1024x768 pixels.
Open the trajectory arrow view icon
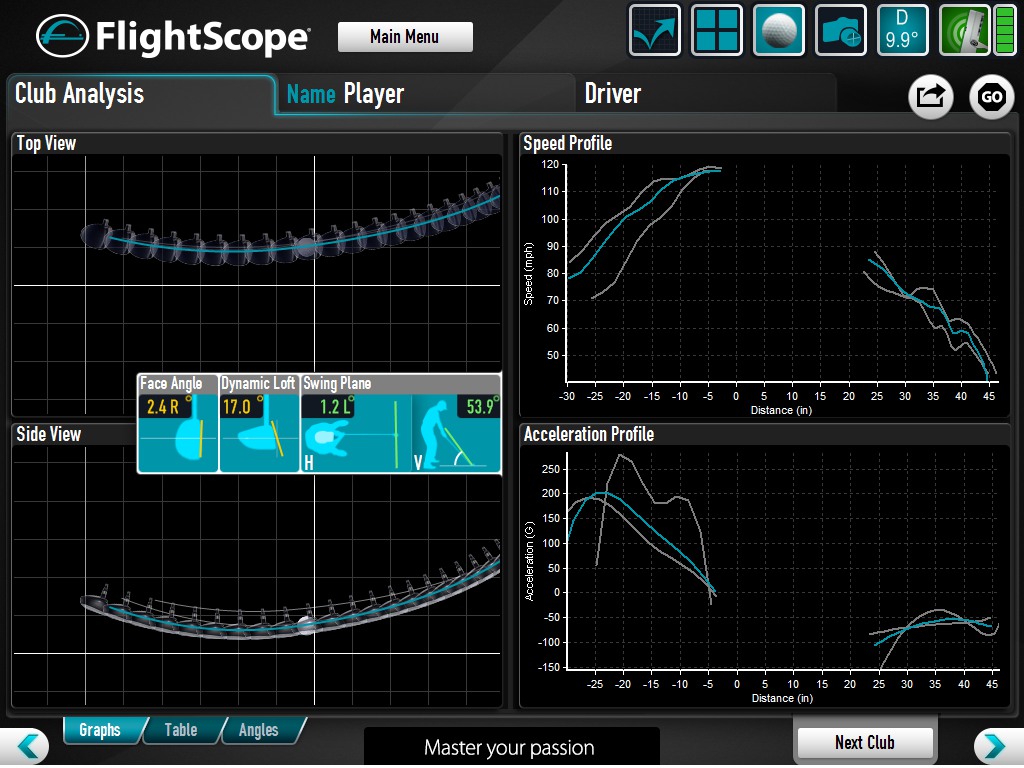(655, 31)
